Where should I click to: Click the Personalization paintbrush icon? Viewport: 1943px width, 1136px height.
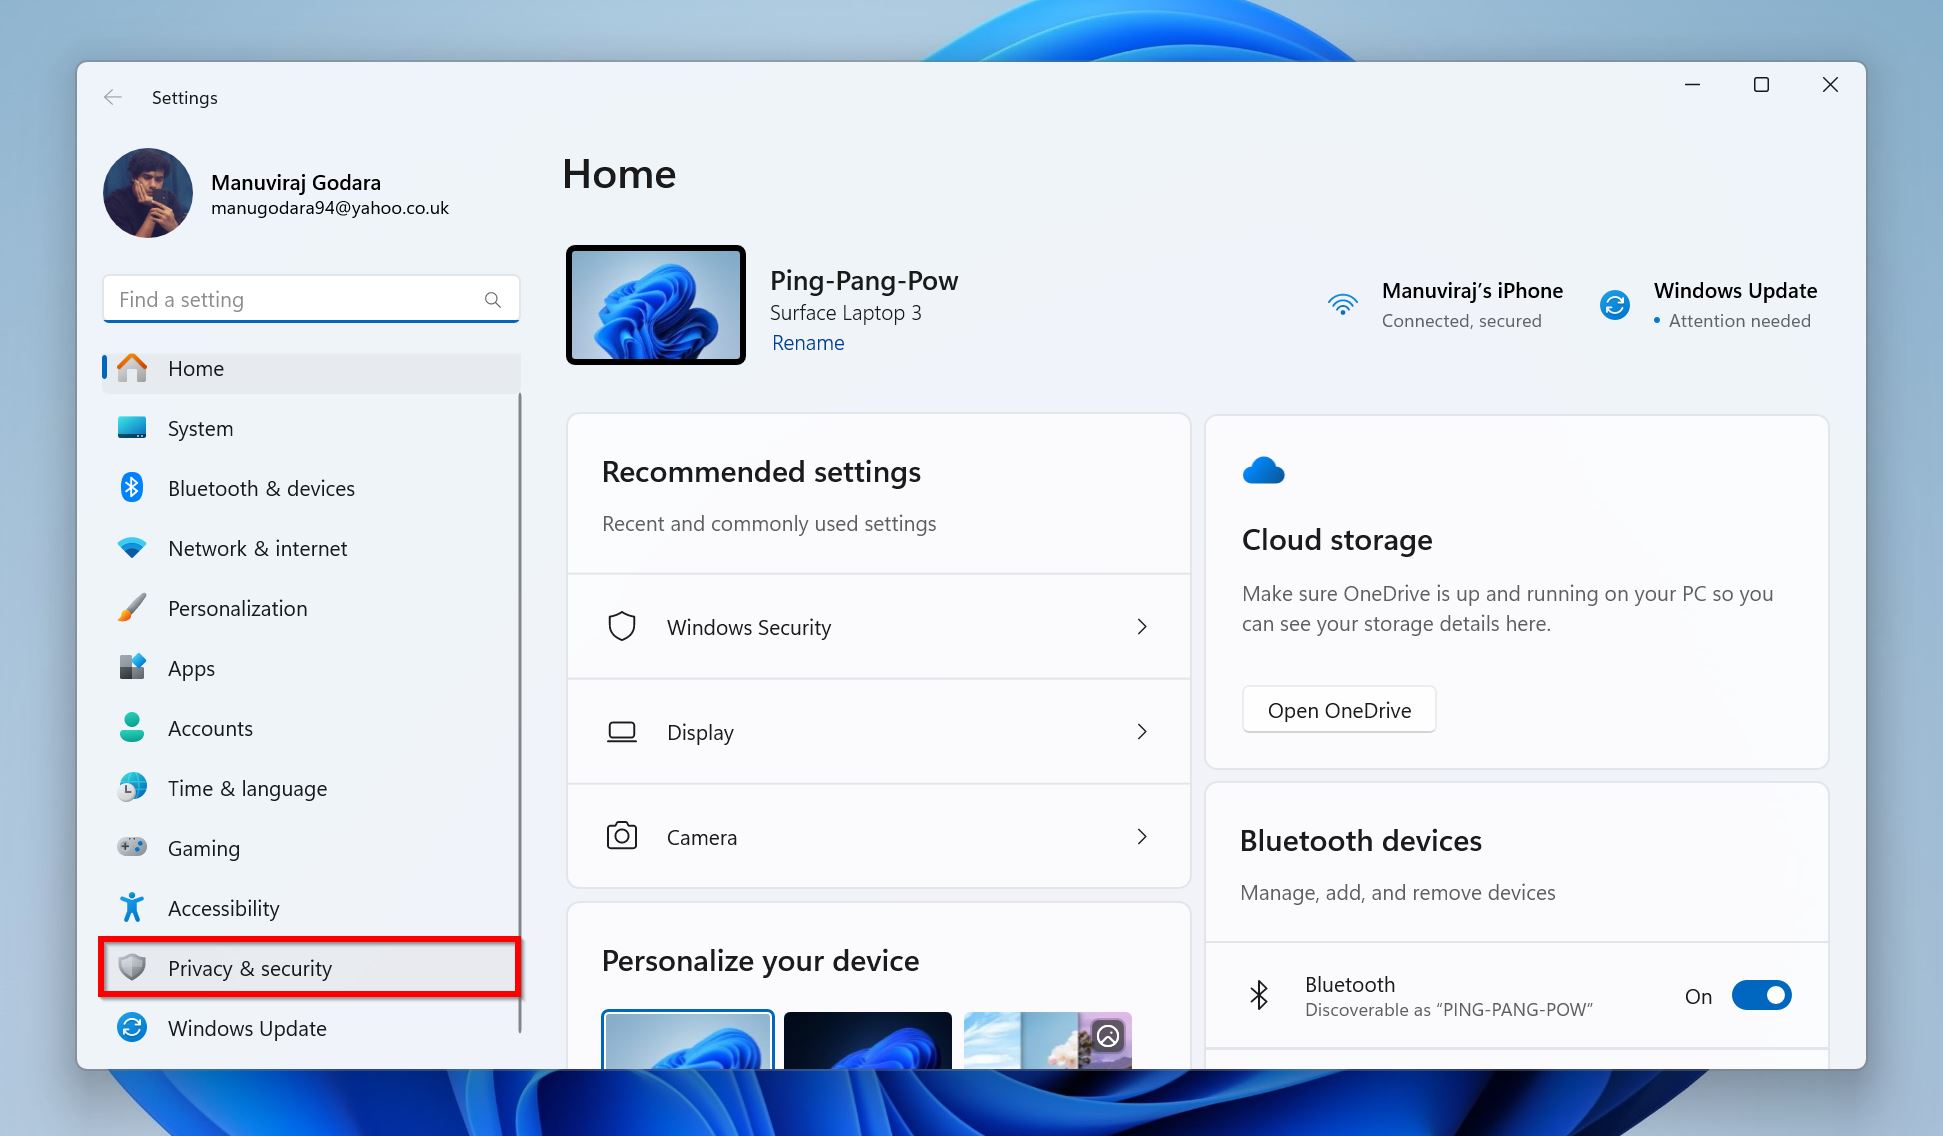(x=132, y=608)
